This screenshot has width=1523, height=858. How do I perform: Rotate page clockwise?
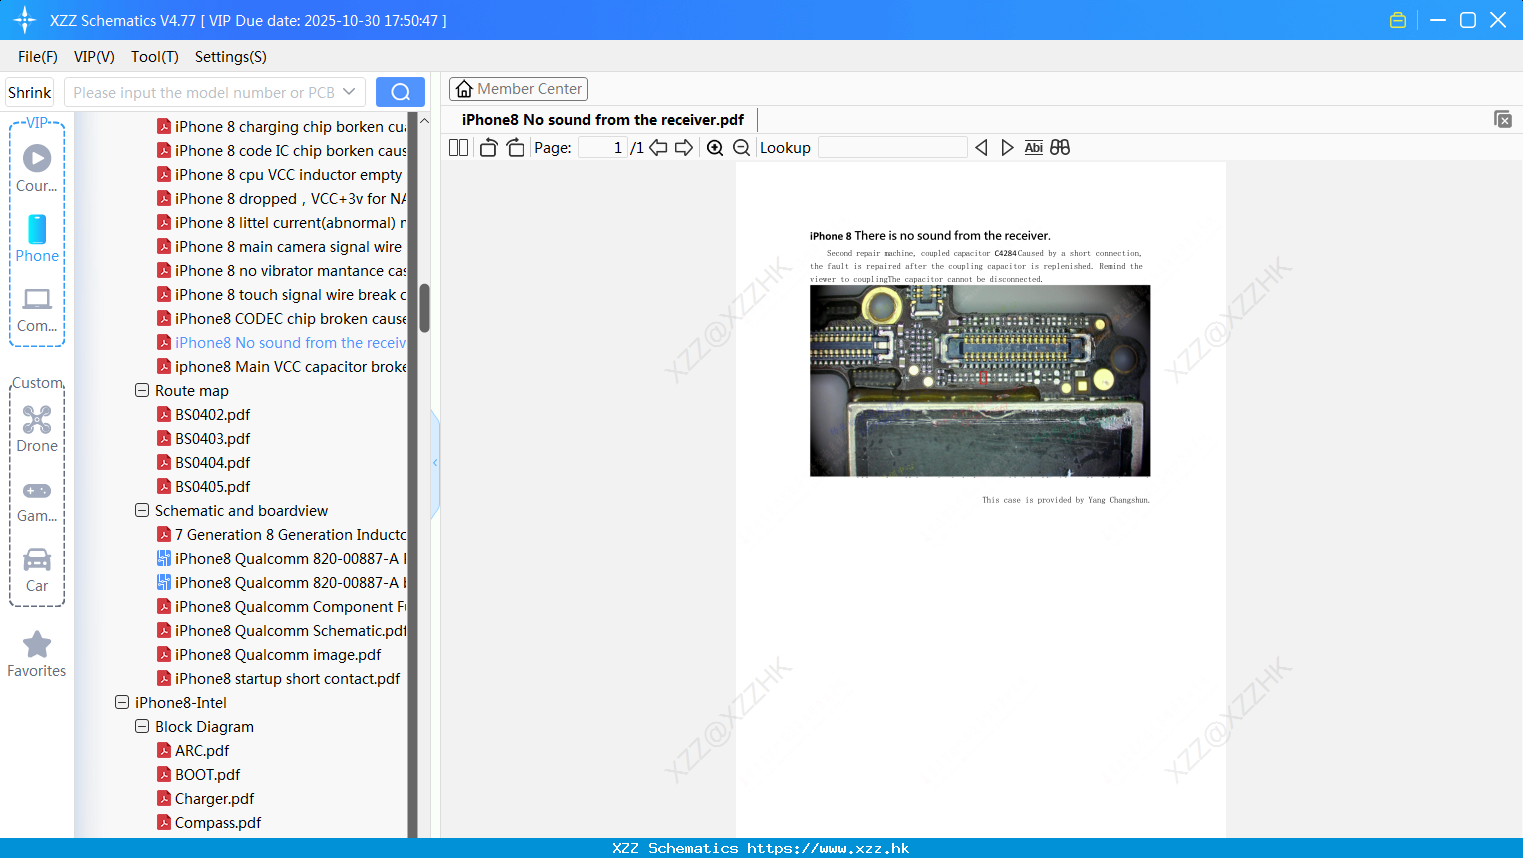pyautogui.click(x=515, y=147)
